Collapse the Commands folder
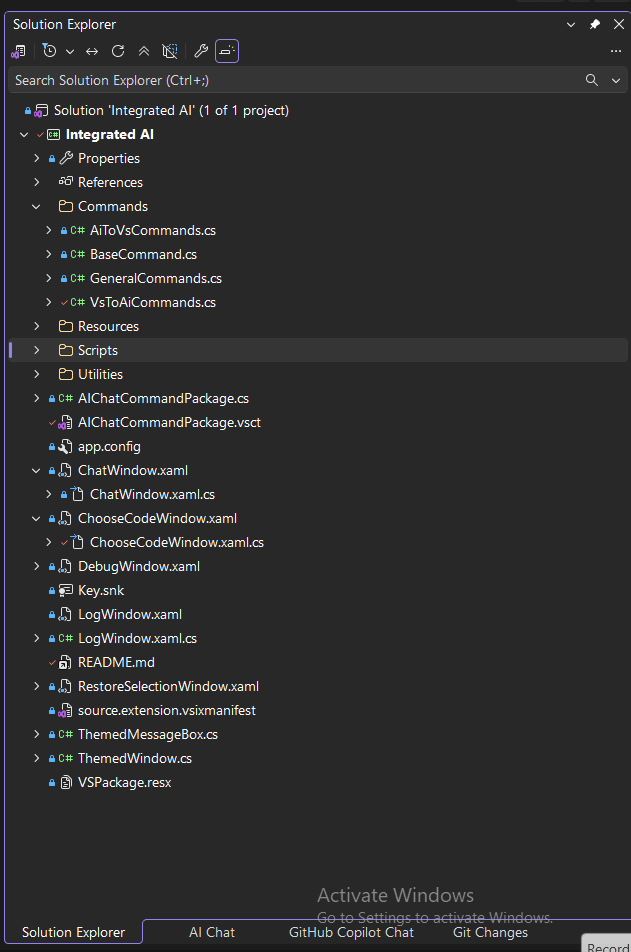 tap(36, 206)
